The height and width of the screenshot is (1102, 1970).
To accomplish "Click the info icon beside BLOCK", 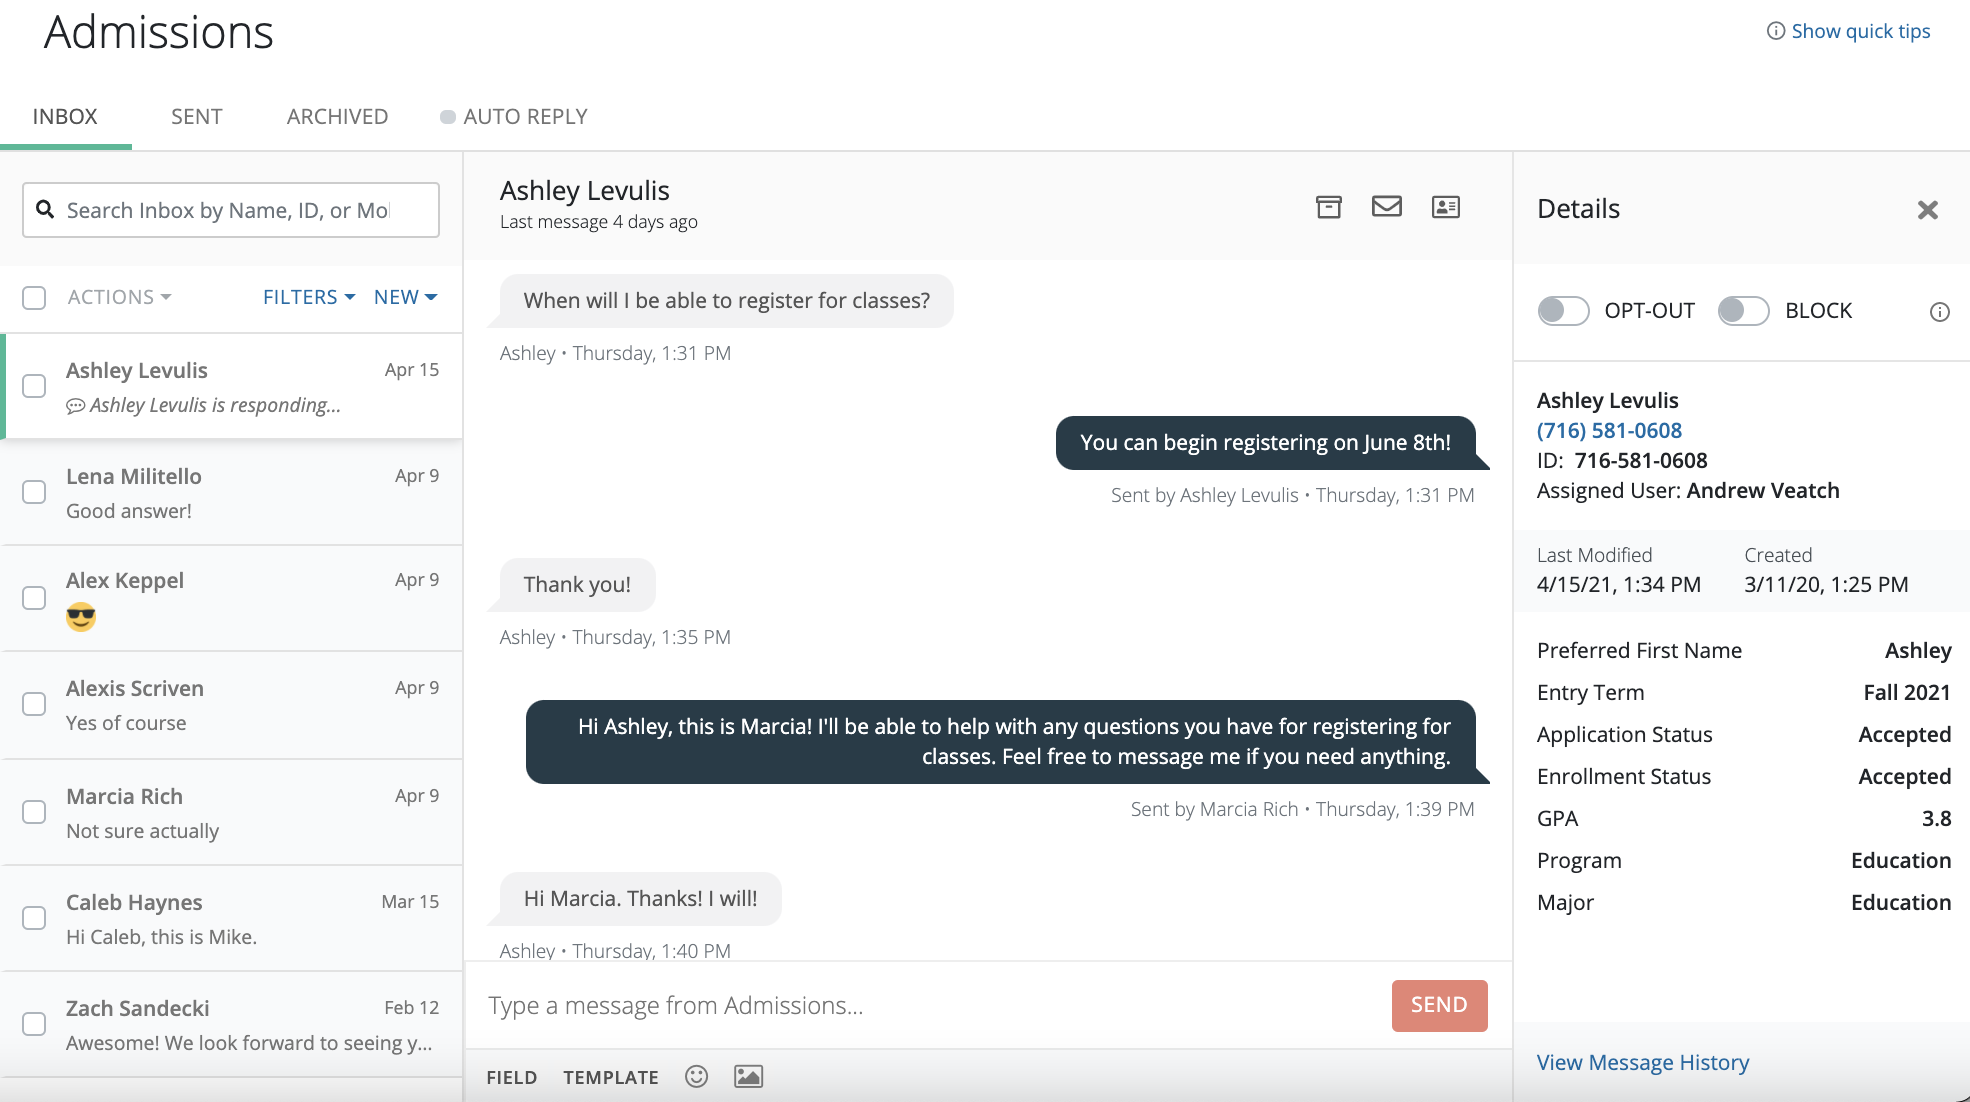I will click(1939, 312).
